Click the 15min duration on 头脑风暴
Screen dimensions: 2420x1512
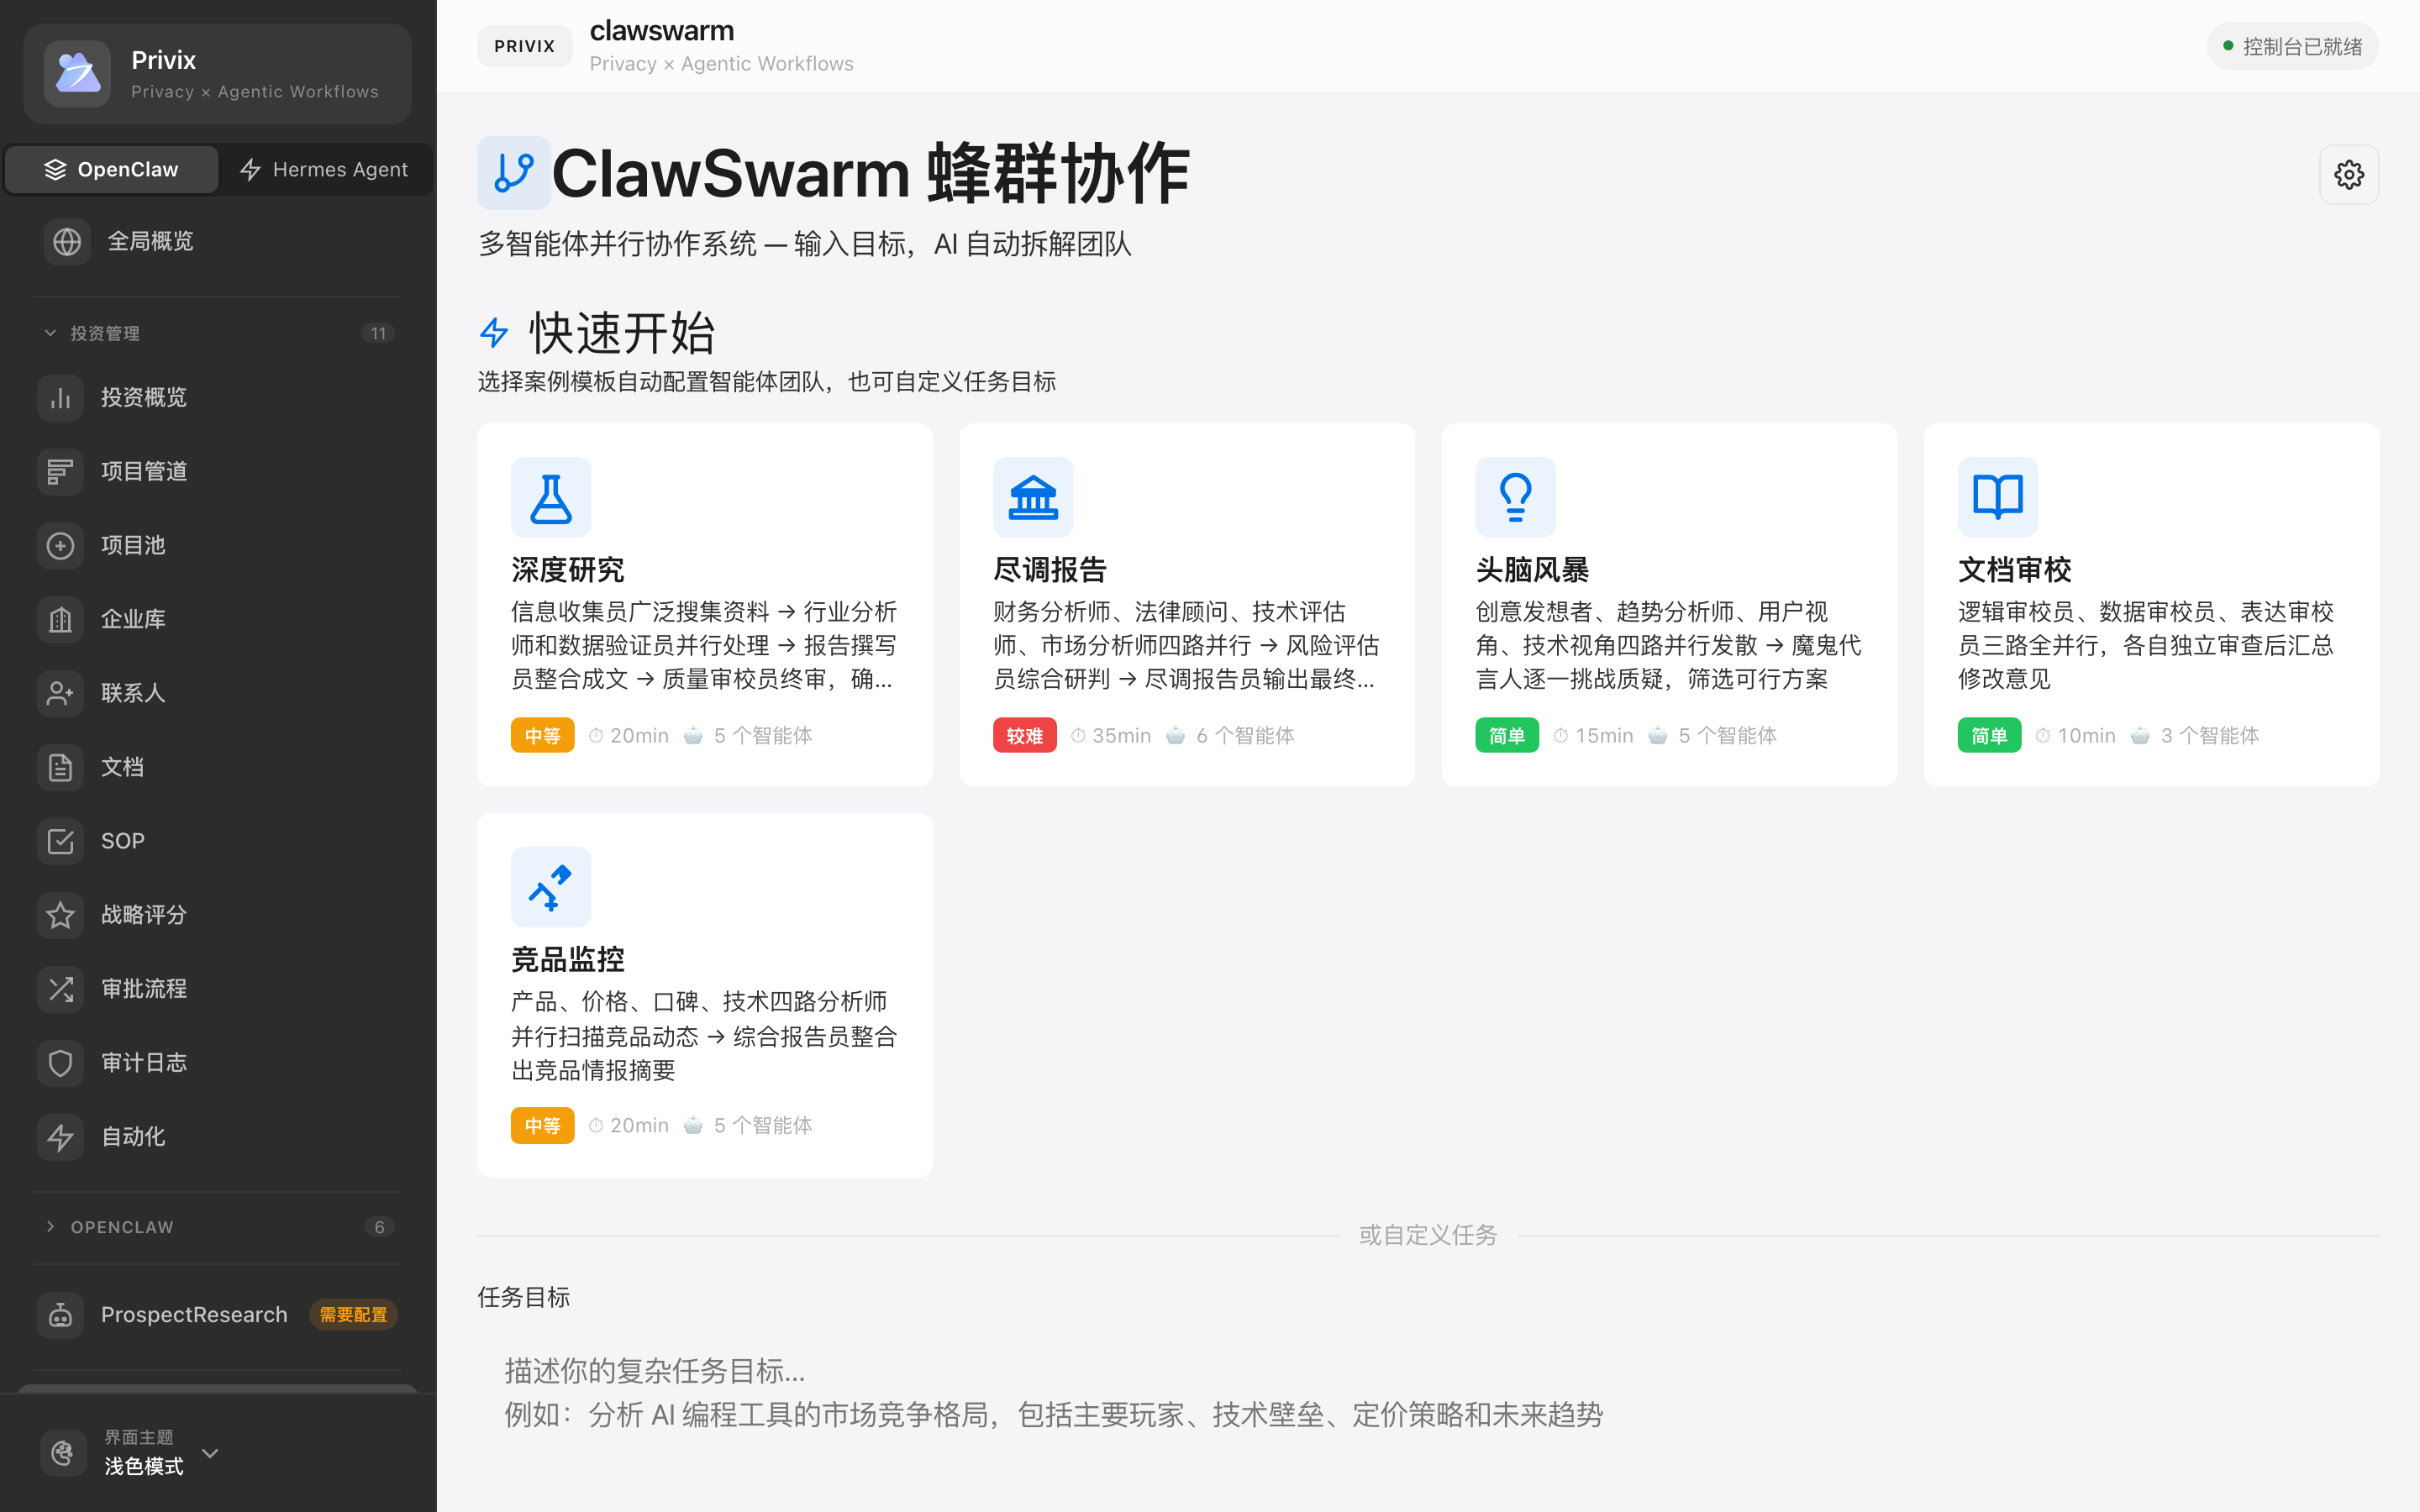click(x=1593, y=735)
